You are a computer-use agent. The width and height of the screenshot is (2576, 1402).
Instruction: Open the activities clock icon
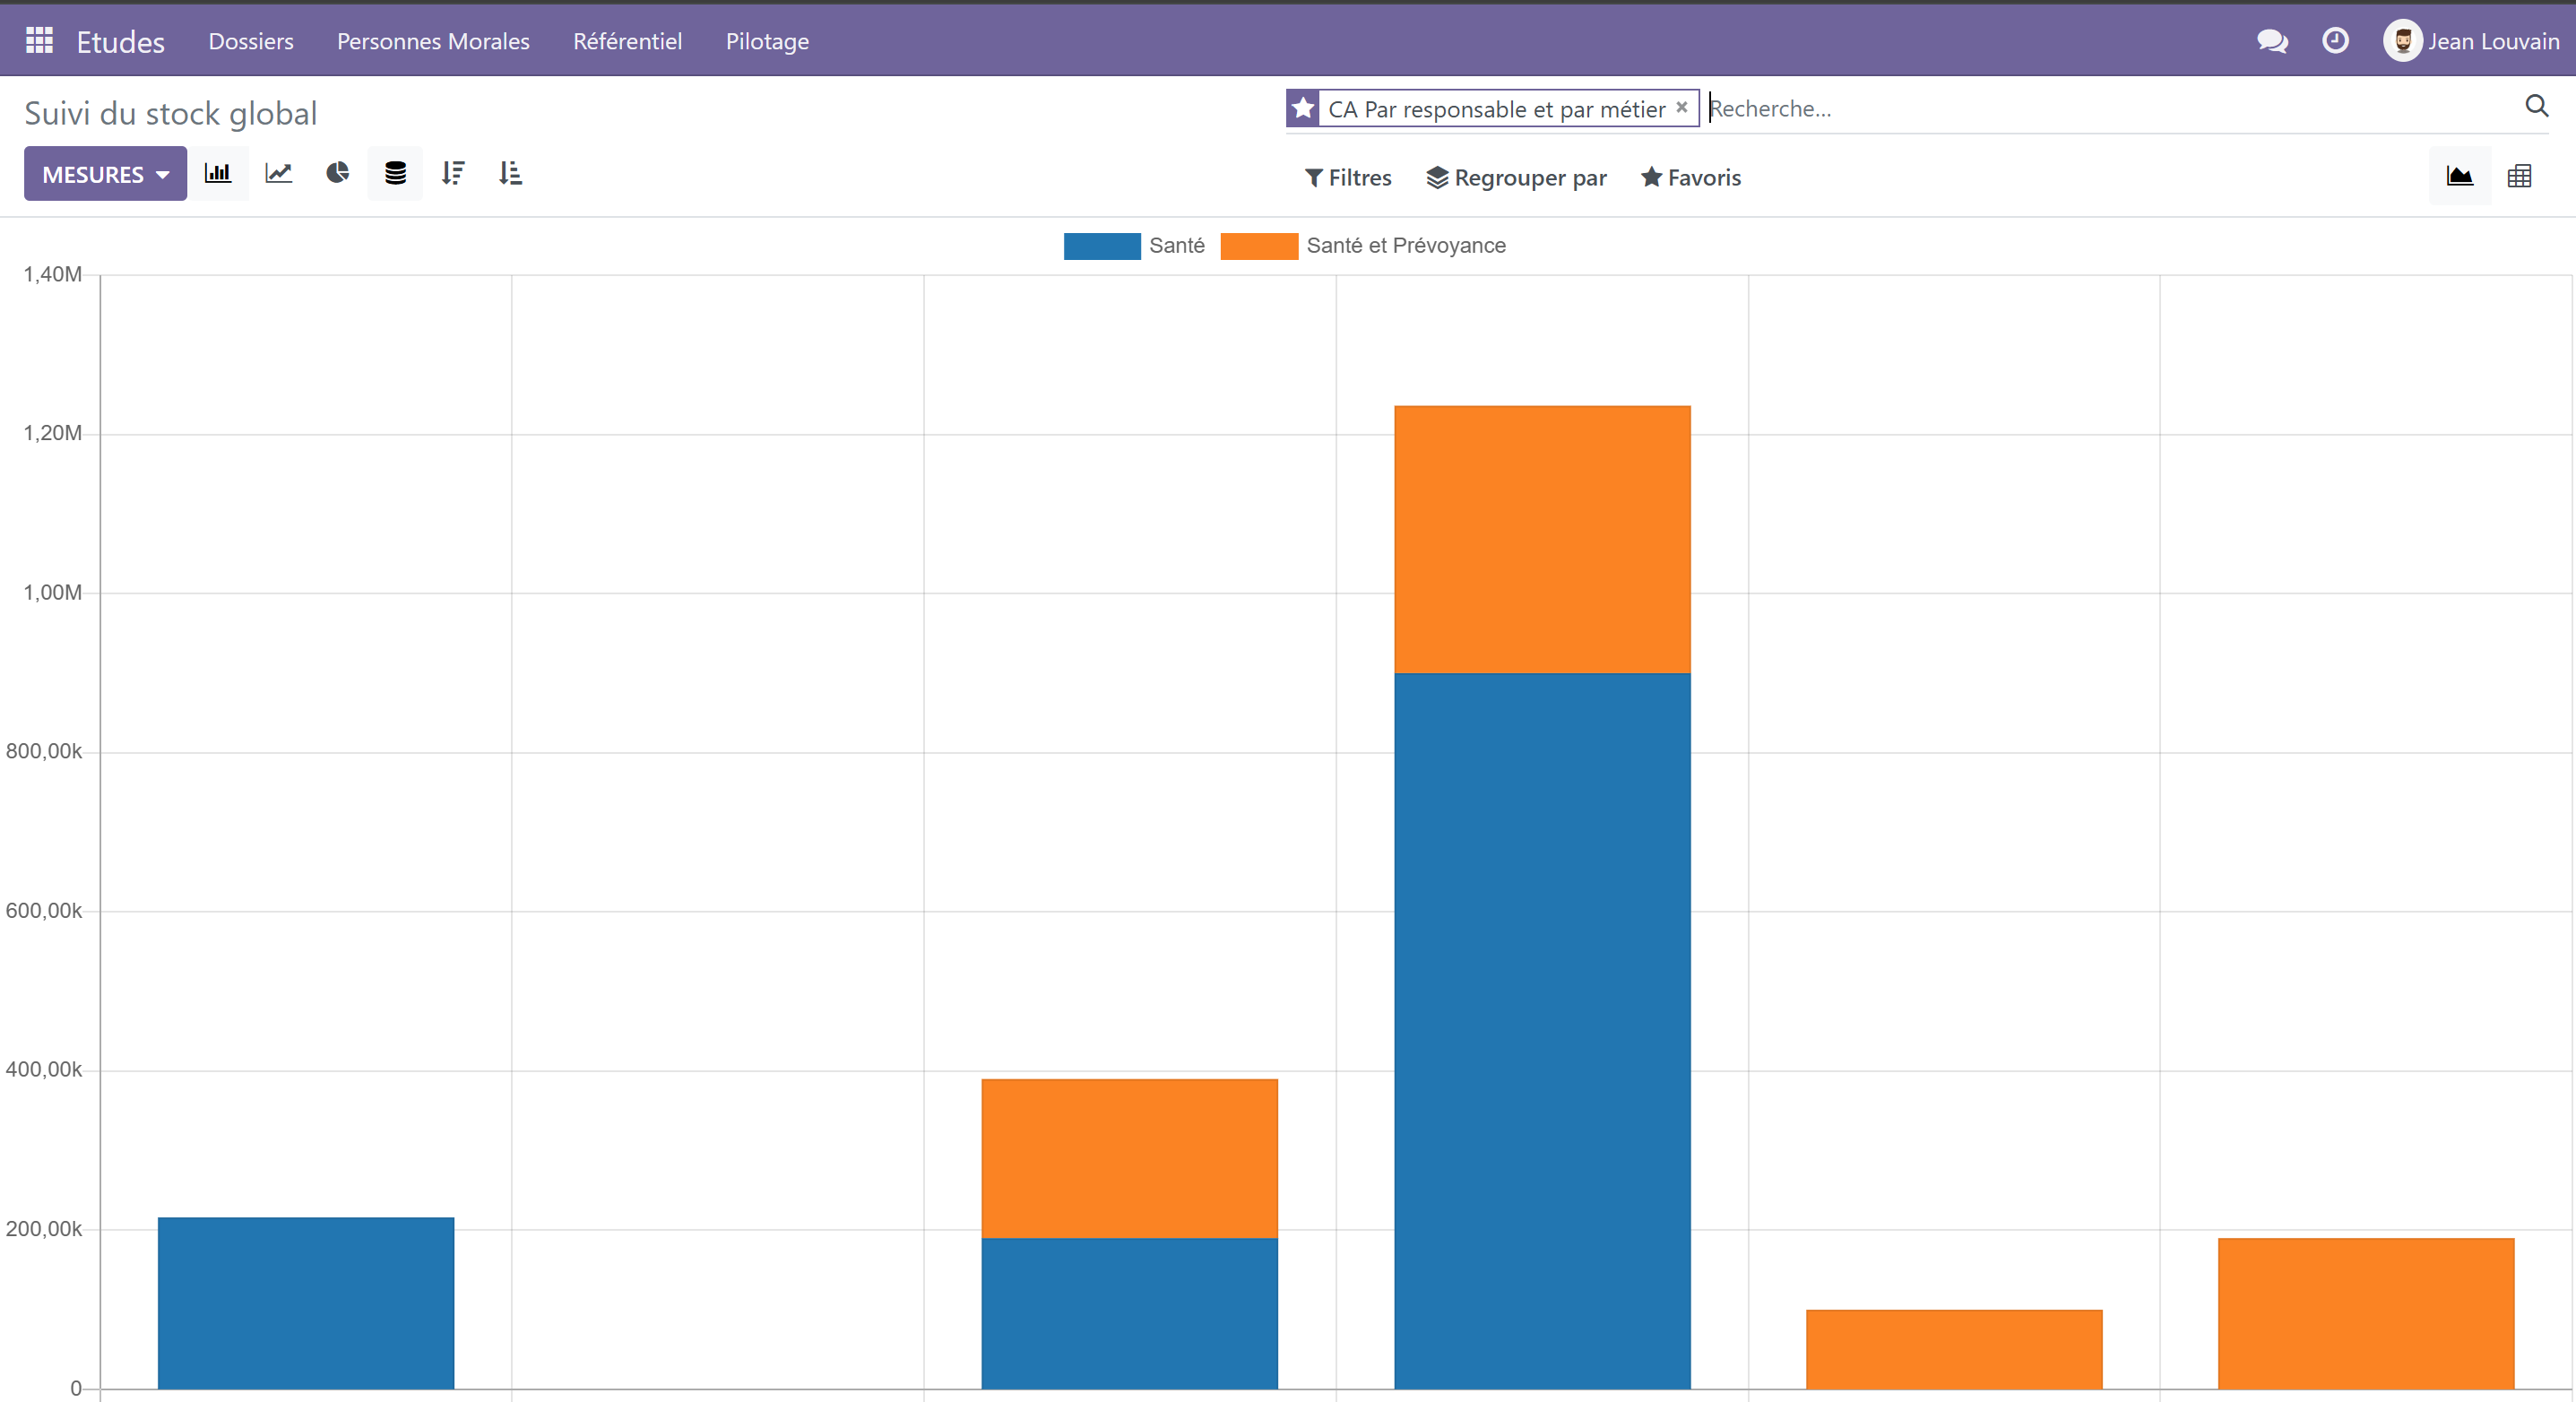point(2335,41)
